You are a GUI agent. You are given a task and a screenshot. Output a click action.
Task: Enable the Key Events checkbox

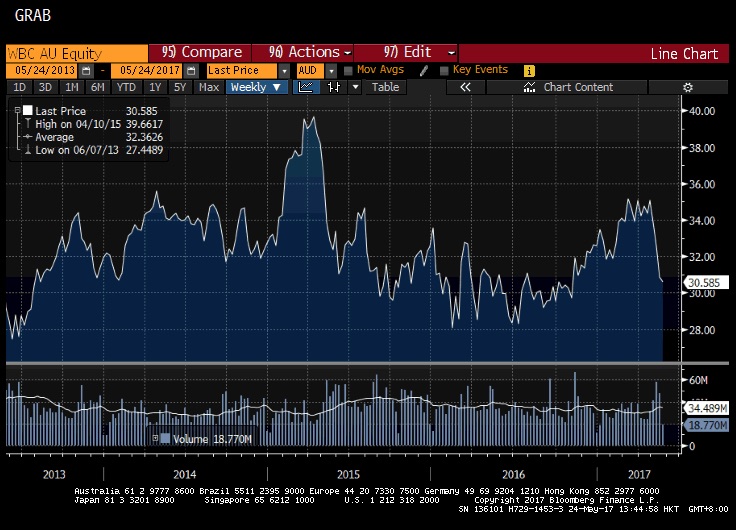click(444, 71)
